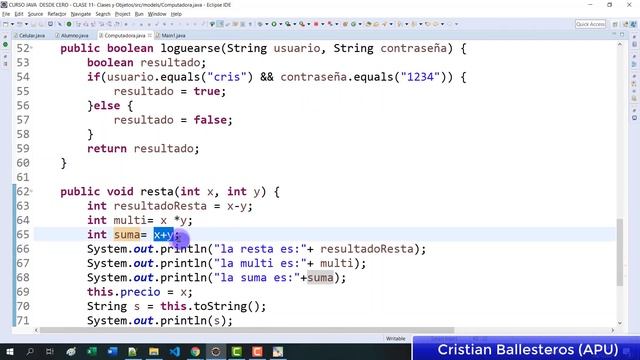640x360 pixels.
Task: Click the return resultado statement line
Action: point(143,149)
